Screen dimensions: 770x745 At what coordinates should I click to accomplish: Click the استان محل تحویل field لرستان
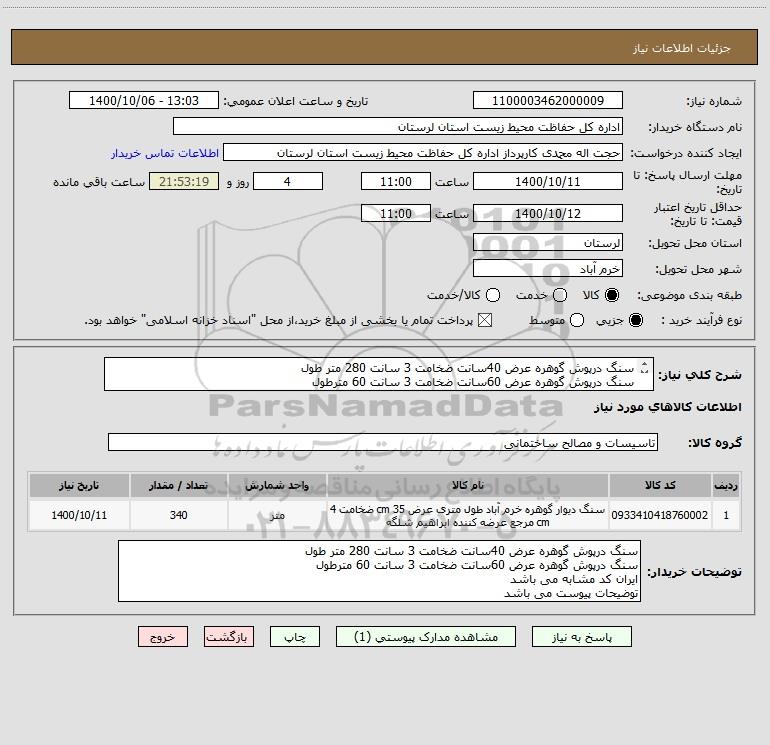pyautogui.click(x=548, y=242)
